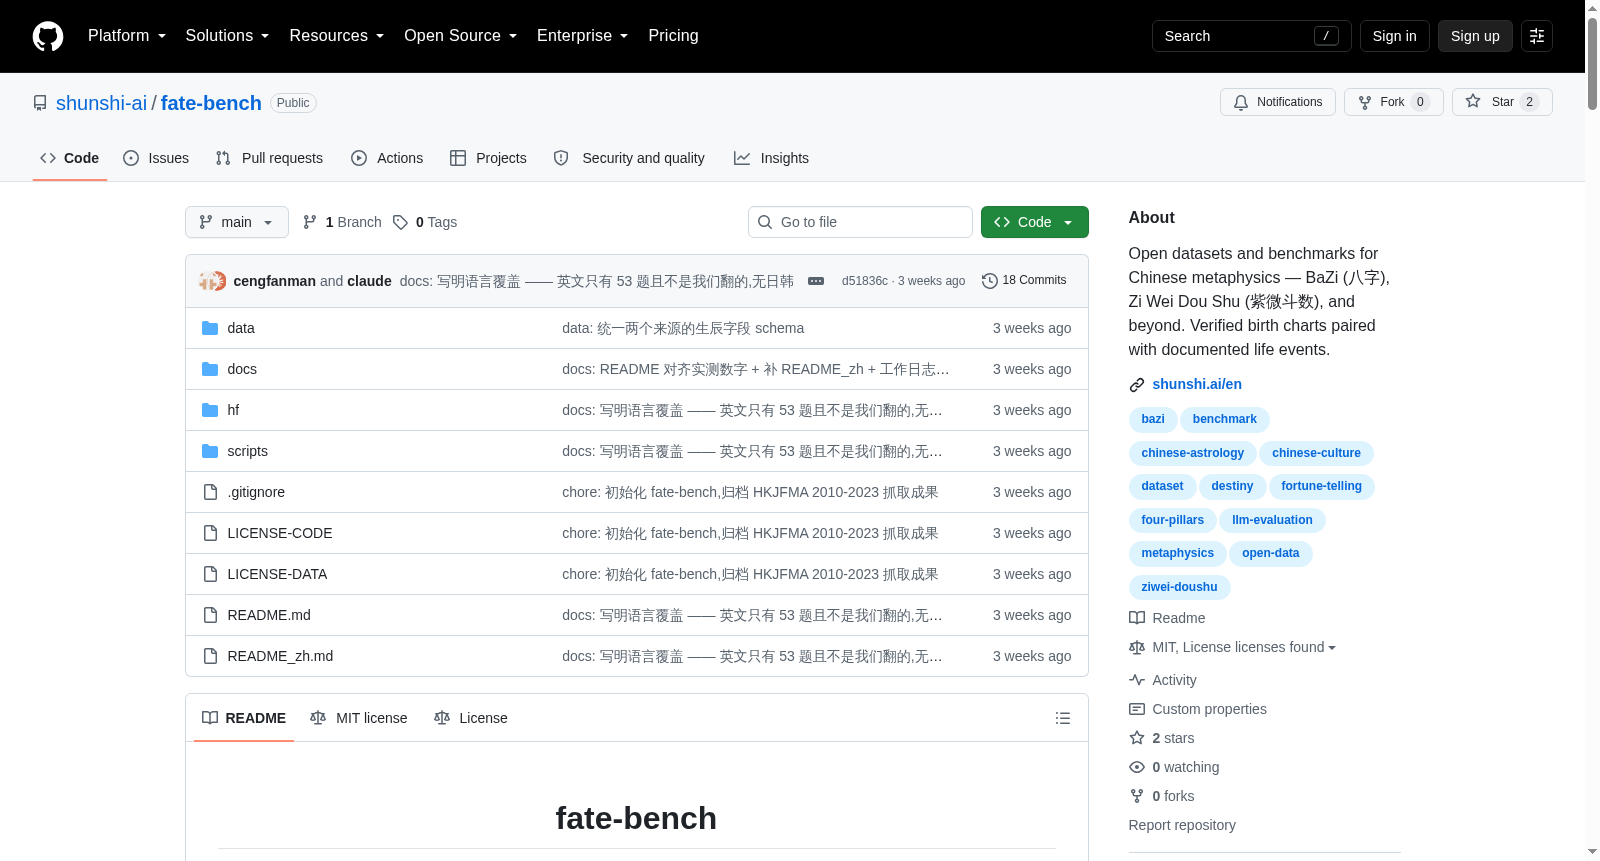The height and width of the screenshot is (861, 1600).
Task: Open the Pricing link
Action: coord(673,36)
